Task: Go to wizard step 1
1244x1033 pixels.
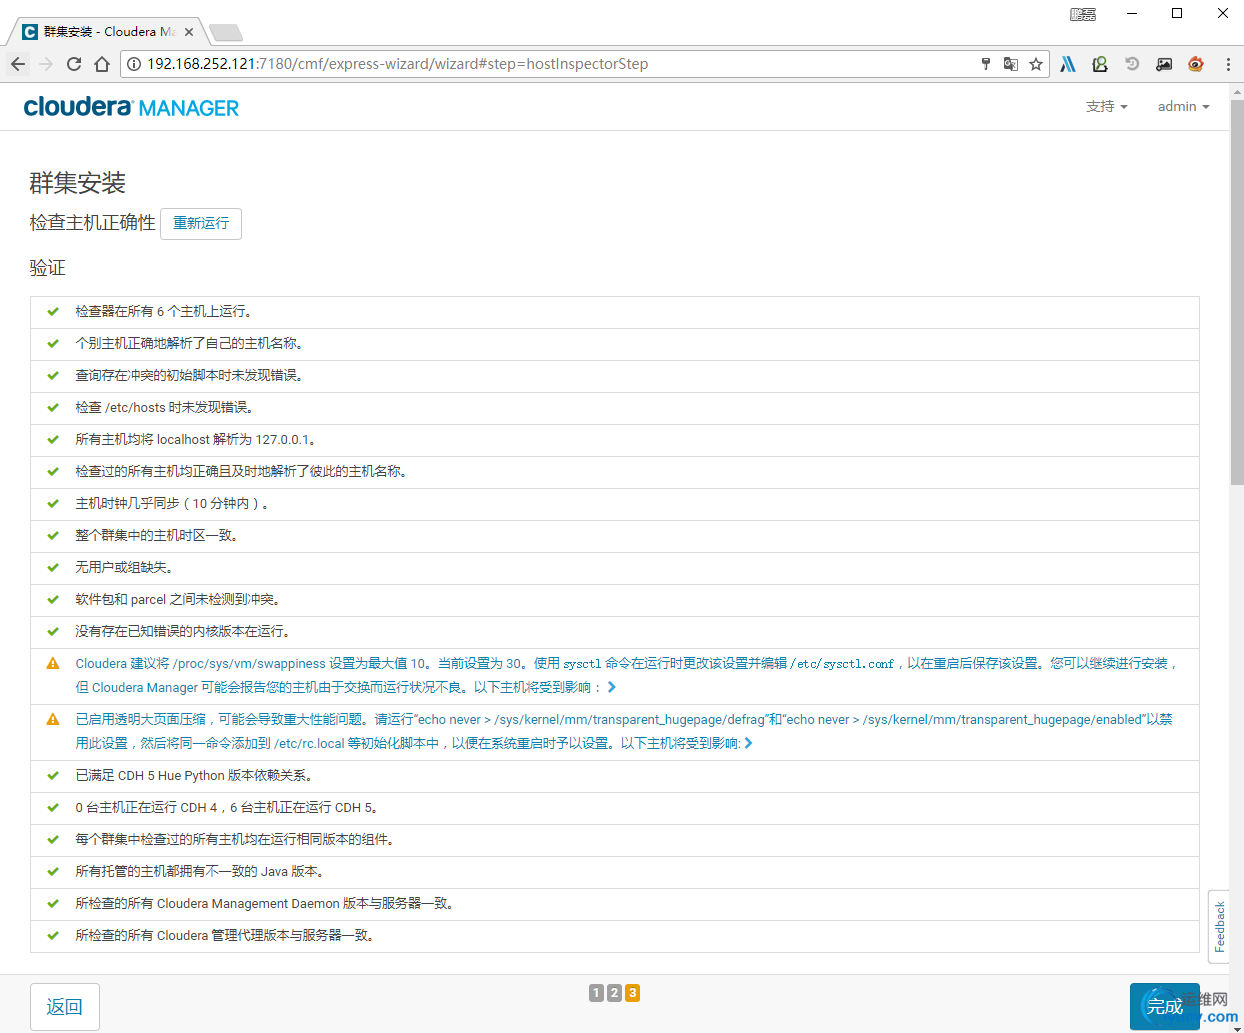Action: (x=596, y=993)
